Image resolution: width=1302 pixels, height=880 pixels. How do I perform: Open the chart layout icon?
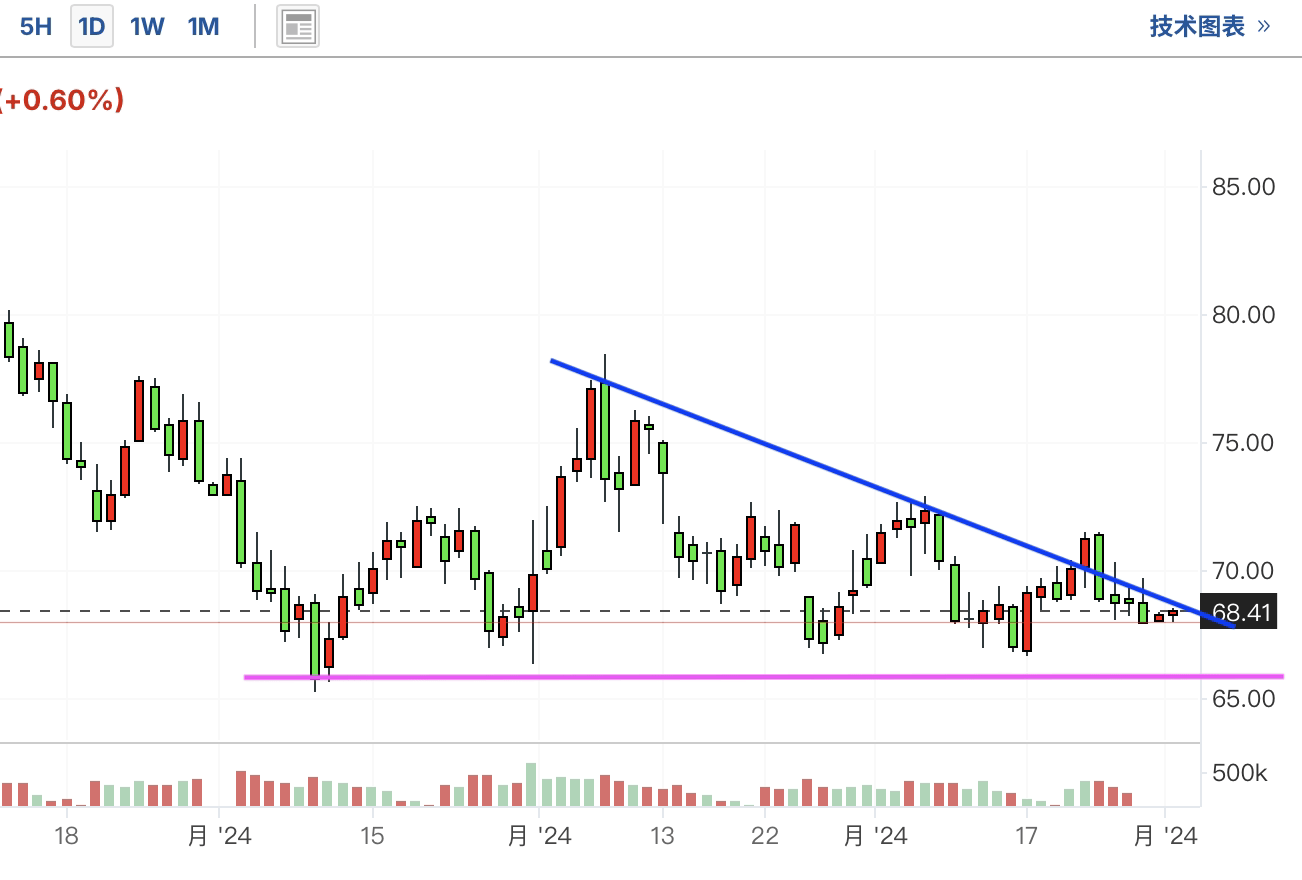pyautogui.click(x=299, y=27)
